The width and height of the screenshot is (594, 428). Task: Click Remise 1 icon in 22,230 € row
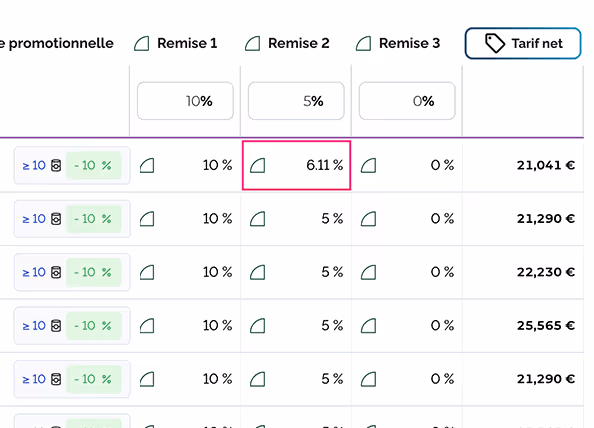[147, 272]
